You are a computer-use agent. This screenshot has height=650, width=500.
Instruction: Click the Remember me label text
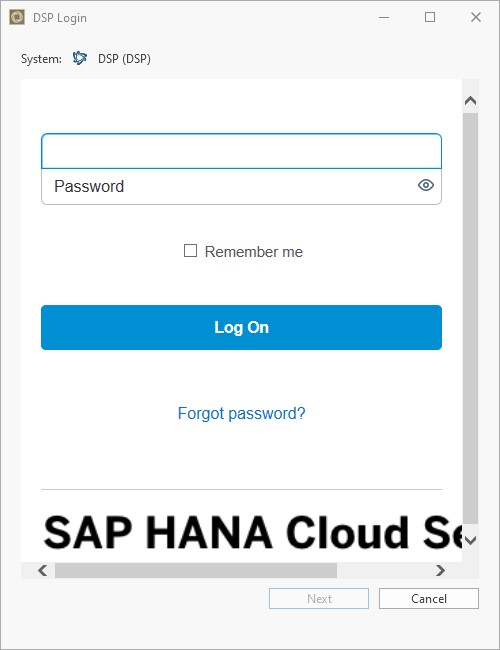(x=254, y=252)
